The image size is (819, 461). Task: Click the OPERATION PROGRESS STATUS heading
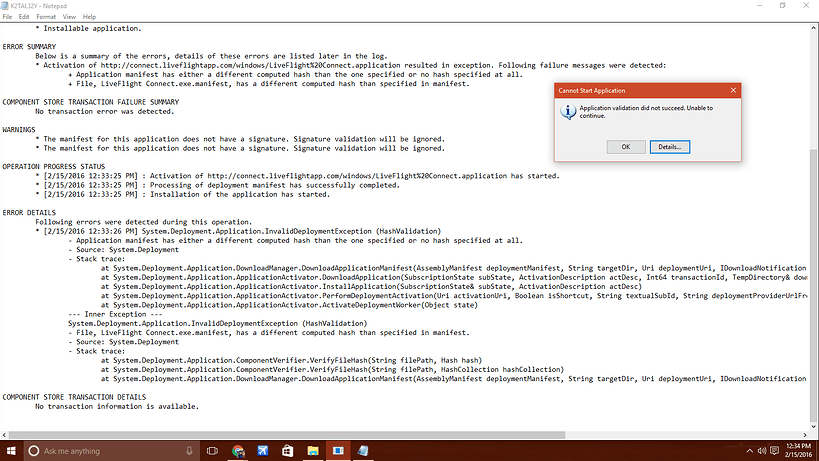[53, 167]
